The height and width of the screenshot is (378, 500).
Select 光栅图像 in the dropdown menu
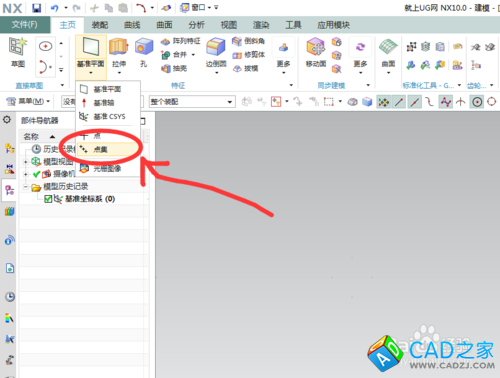pos(108,169)
